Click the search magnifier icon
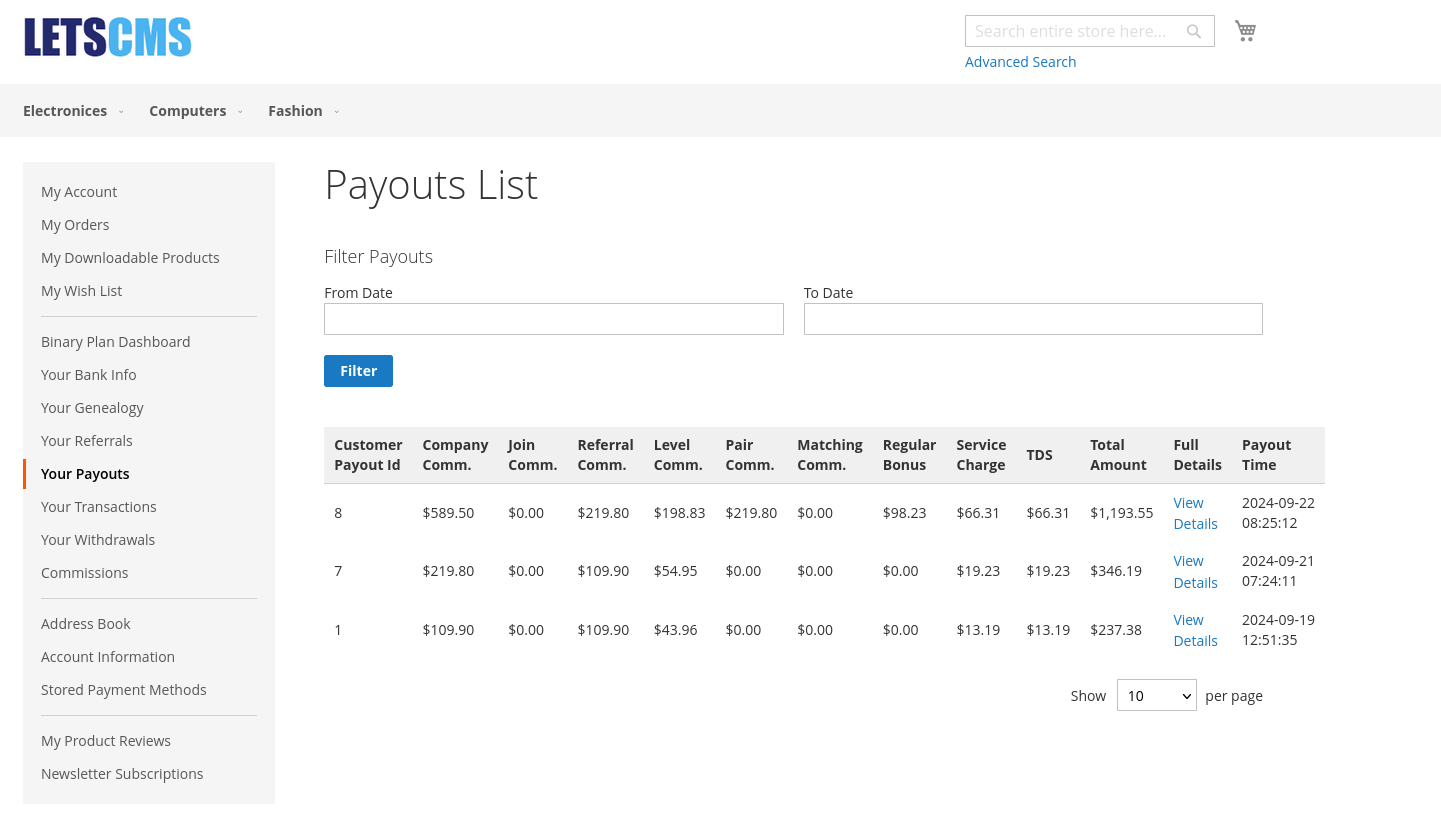This screenshot has height=822, width=1441. click(x=1194, y=31)
